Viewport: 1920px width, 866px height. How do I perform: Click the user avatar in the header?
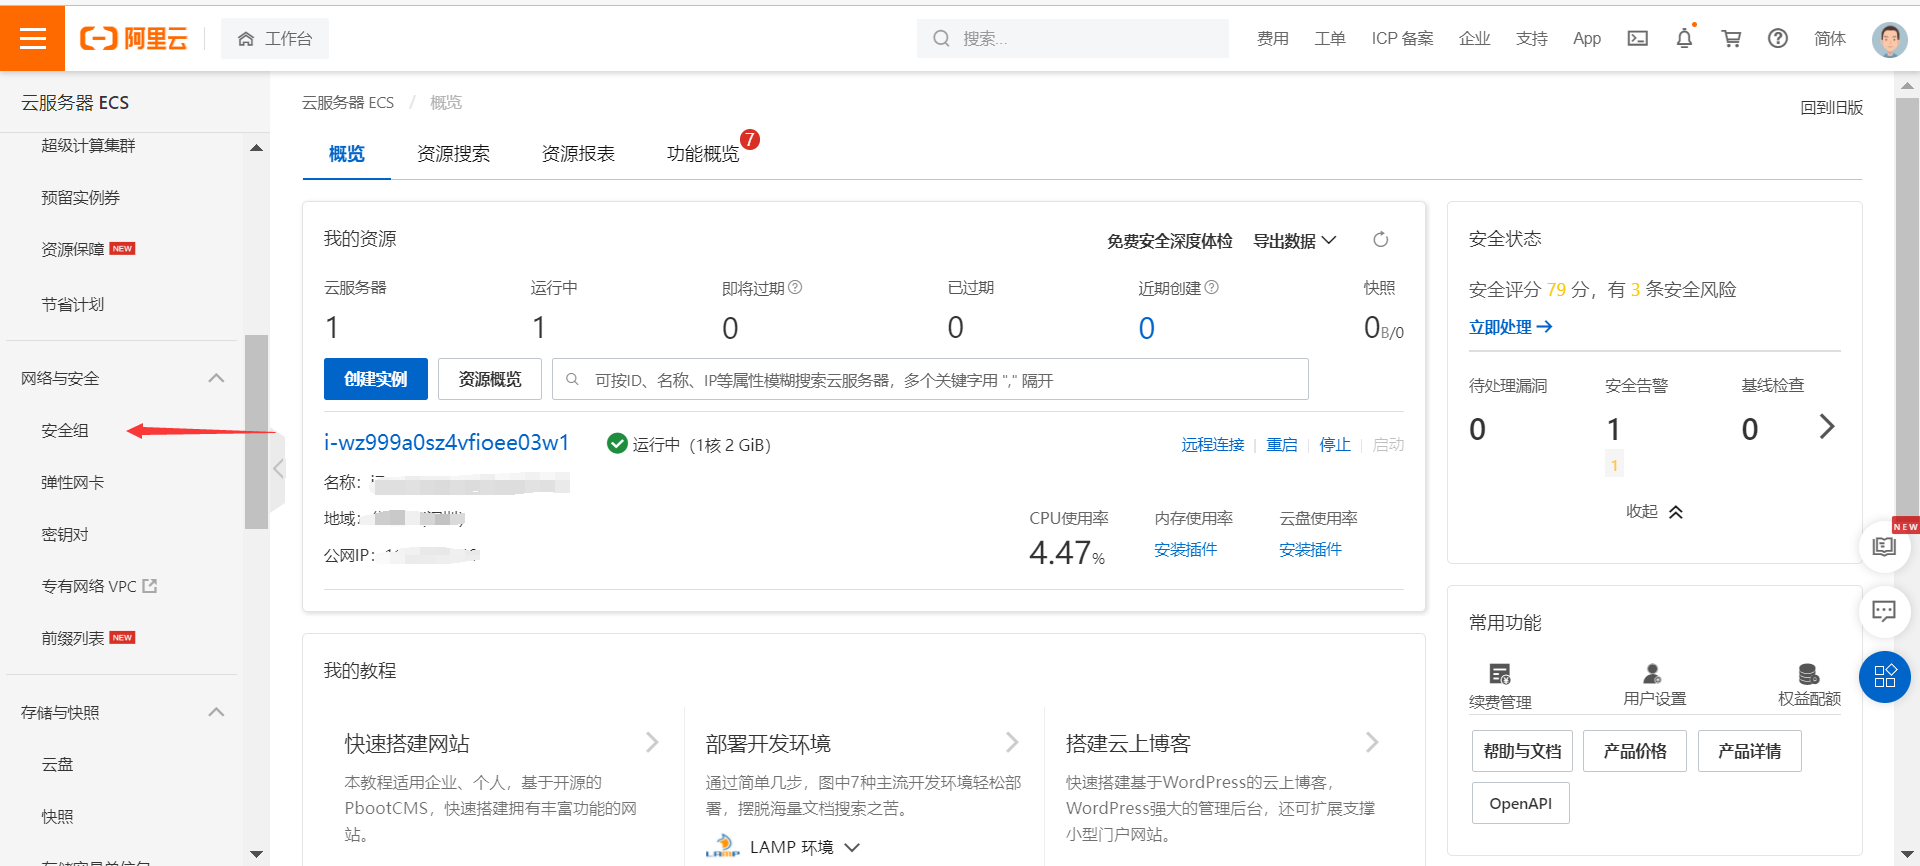[1888, 40]
